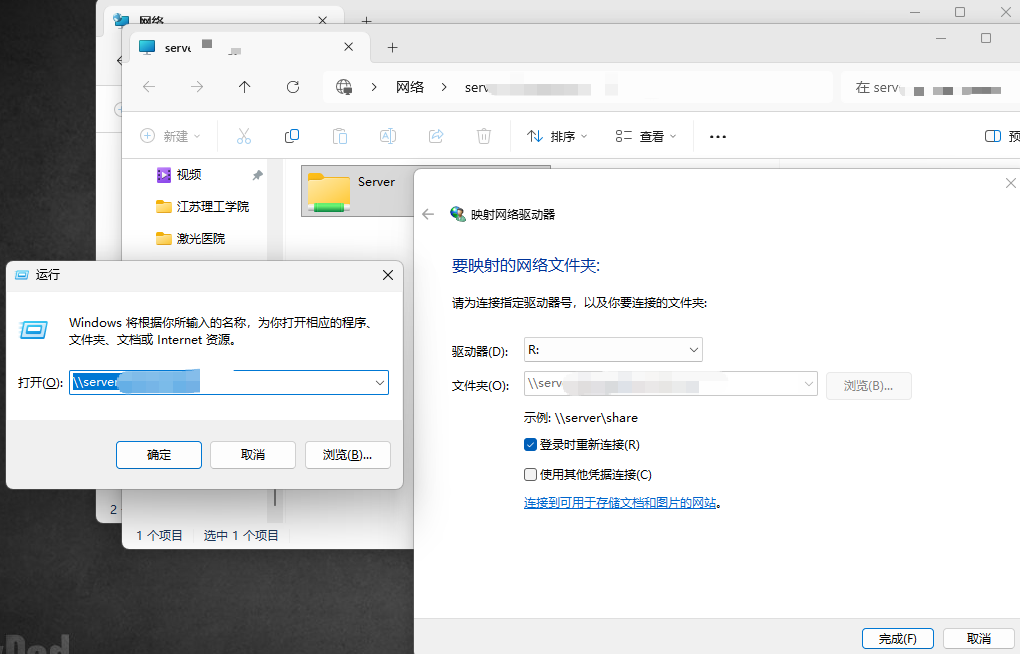
Task: Select 江苏理工学院 folder in sidebar
Action: click(x=203, y=207)
